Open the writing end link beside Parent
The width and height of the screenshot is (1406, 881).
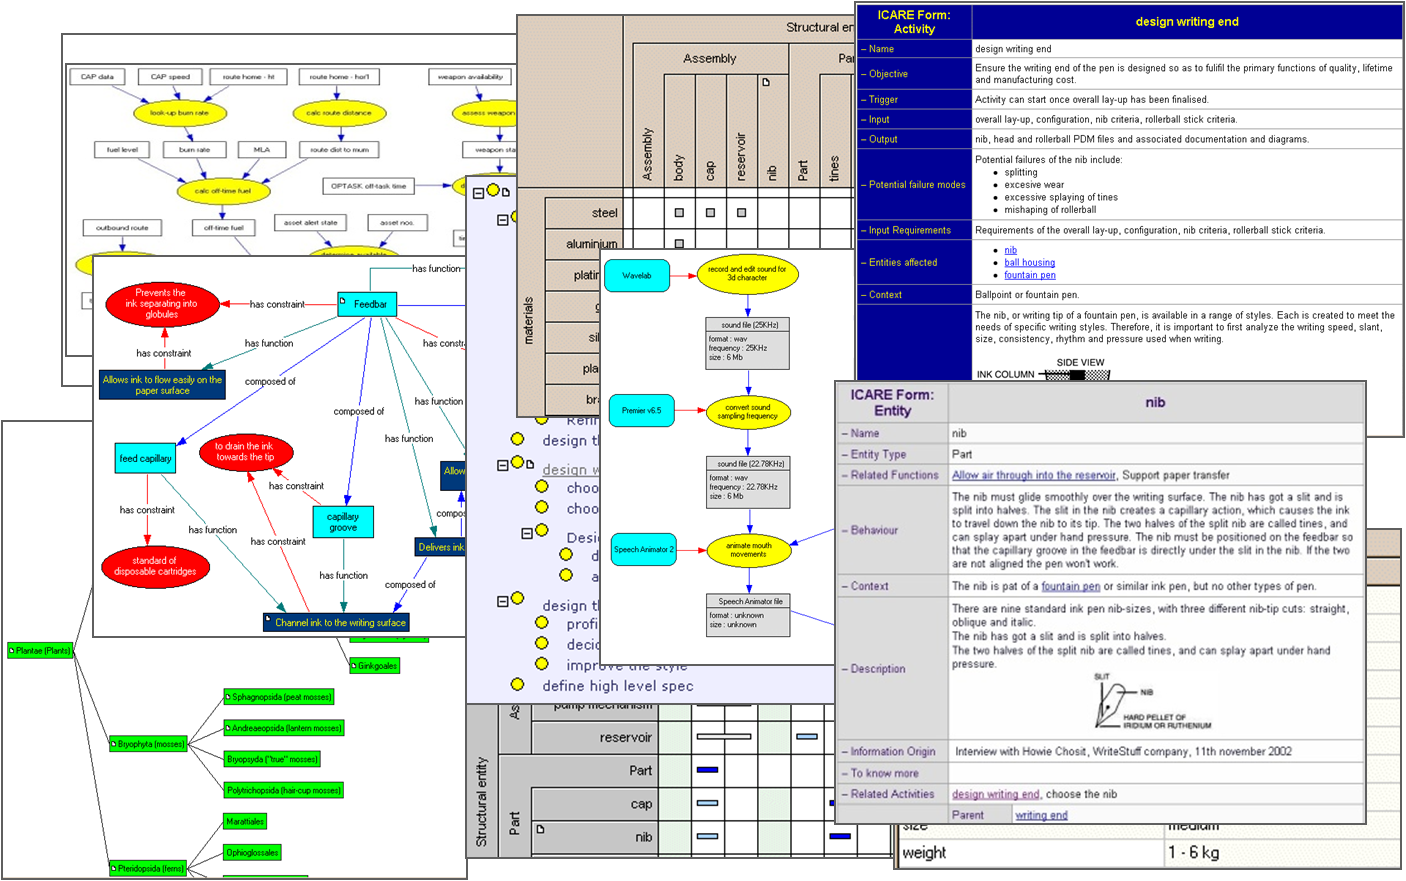point(1041,815)
